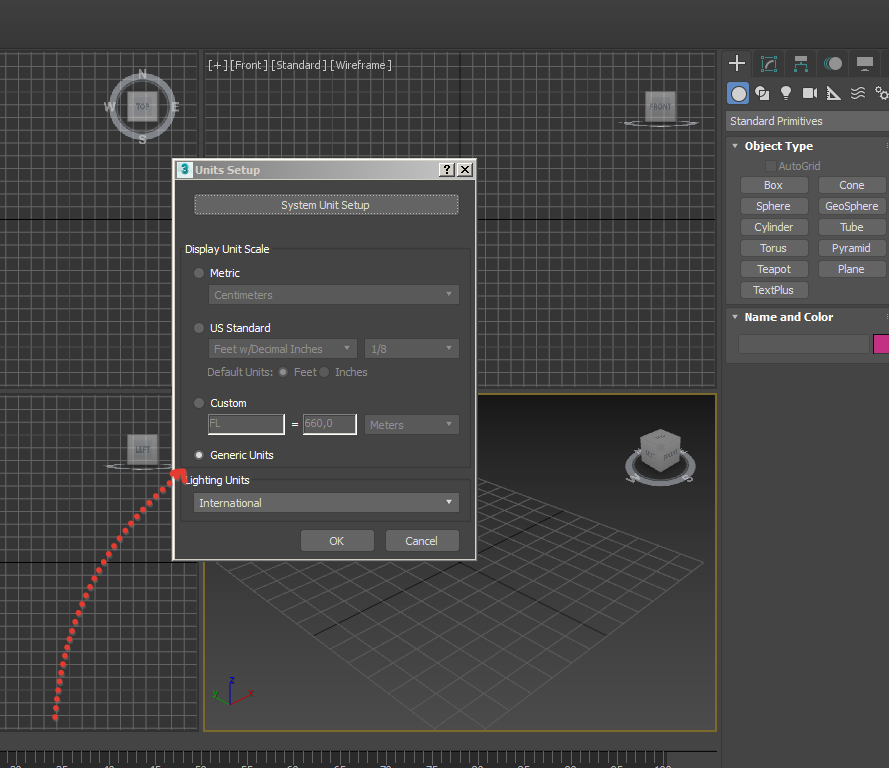Click the custom value 660,0 field

pos(330,424)
